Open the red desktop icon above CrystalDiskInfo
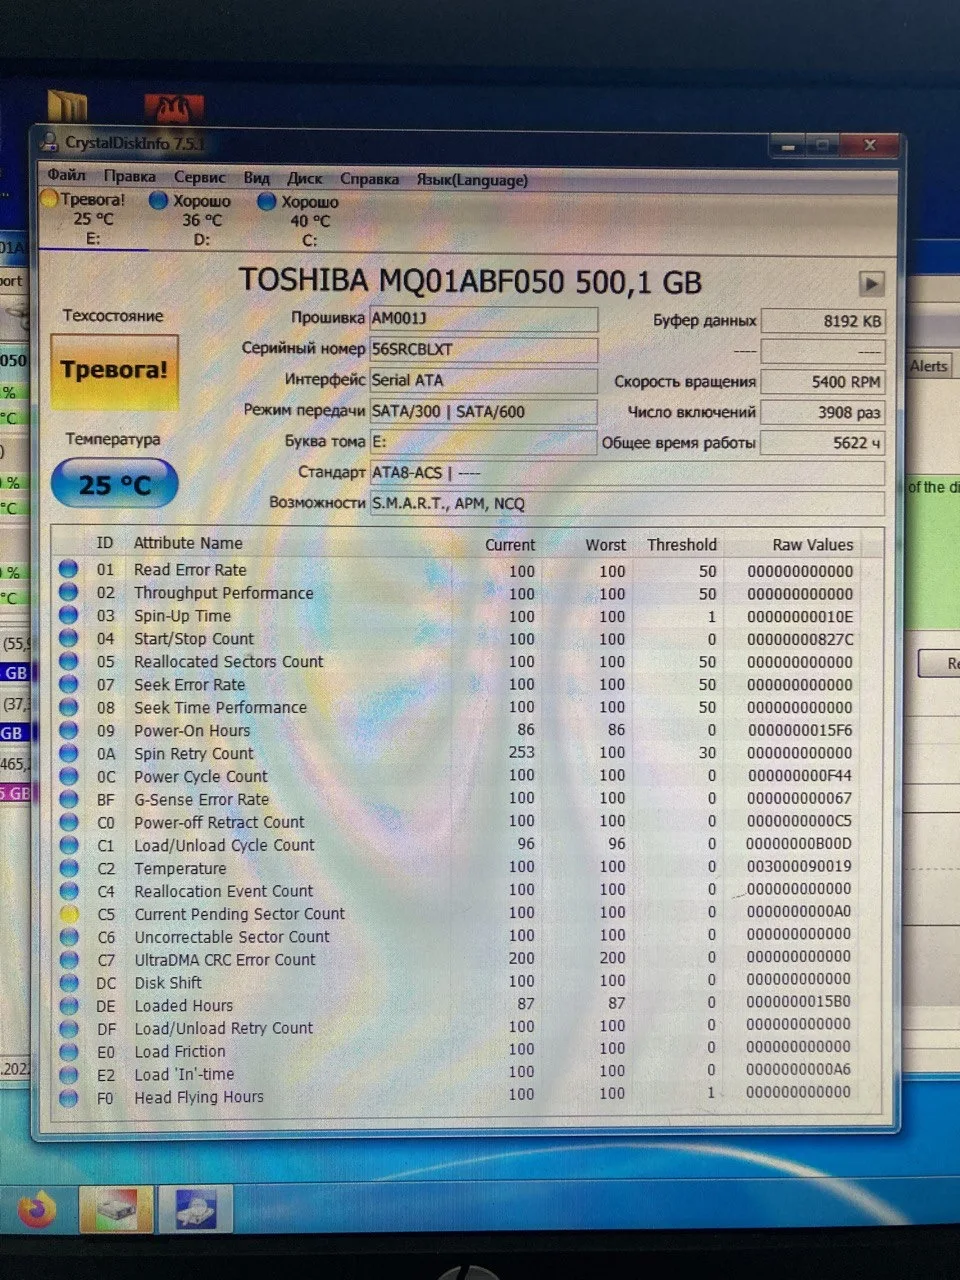Screen dimensions: 960x1280 [174, 110]
